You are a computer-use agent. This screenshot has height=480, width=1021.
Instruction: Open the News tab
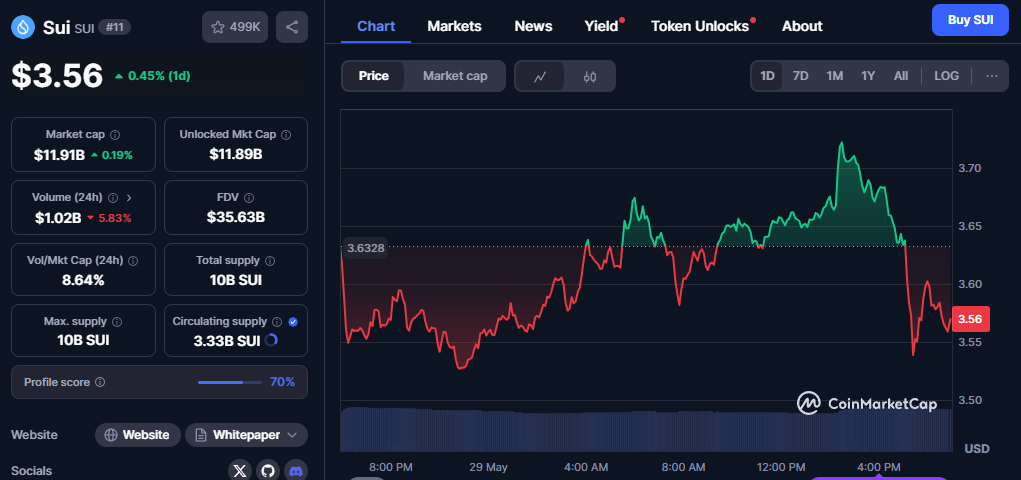(533, 26)
